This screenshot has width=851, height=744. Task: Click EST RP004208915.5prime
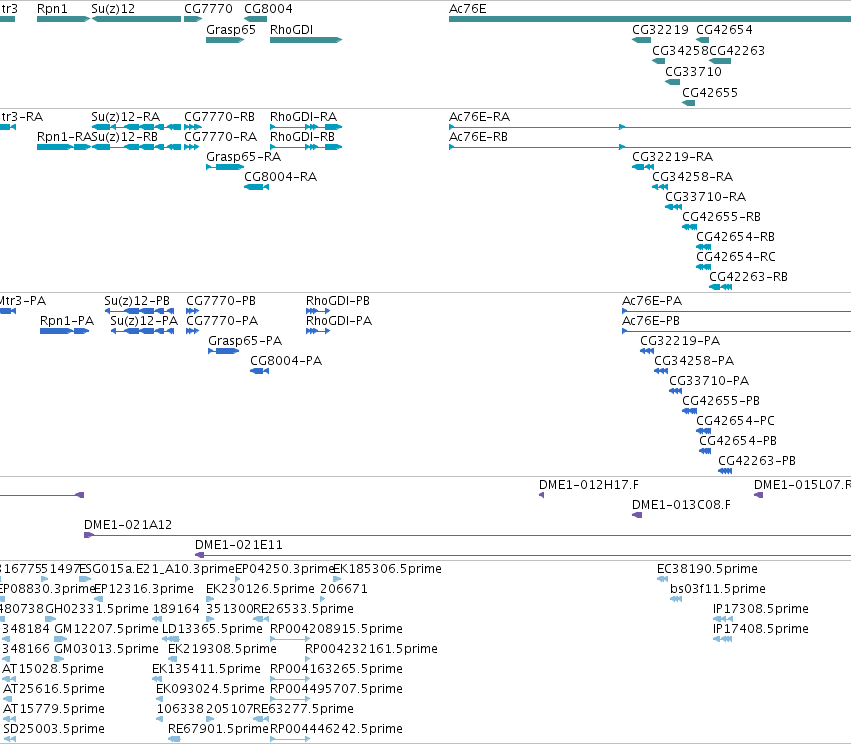coord(336,629)
